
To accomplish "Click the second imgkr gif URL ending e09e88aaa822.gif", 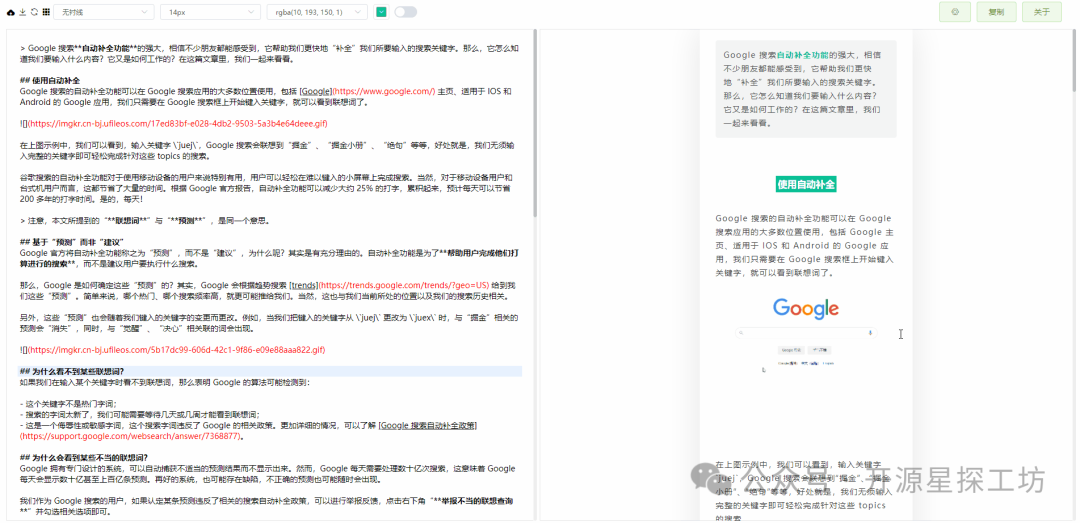I will point(176,349).
